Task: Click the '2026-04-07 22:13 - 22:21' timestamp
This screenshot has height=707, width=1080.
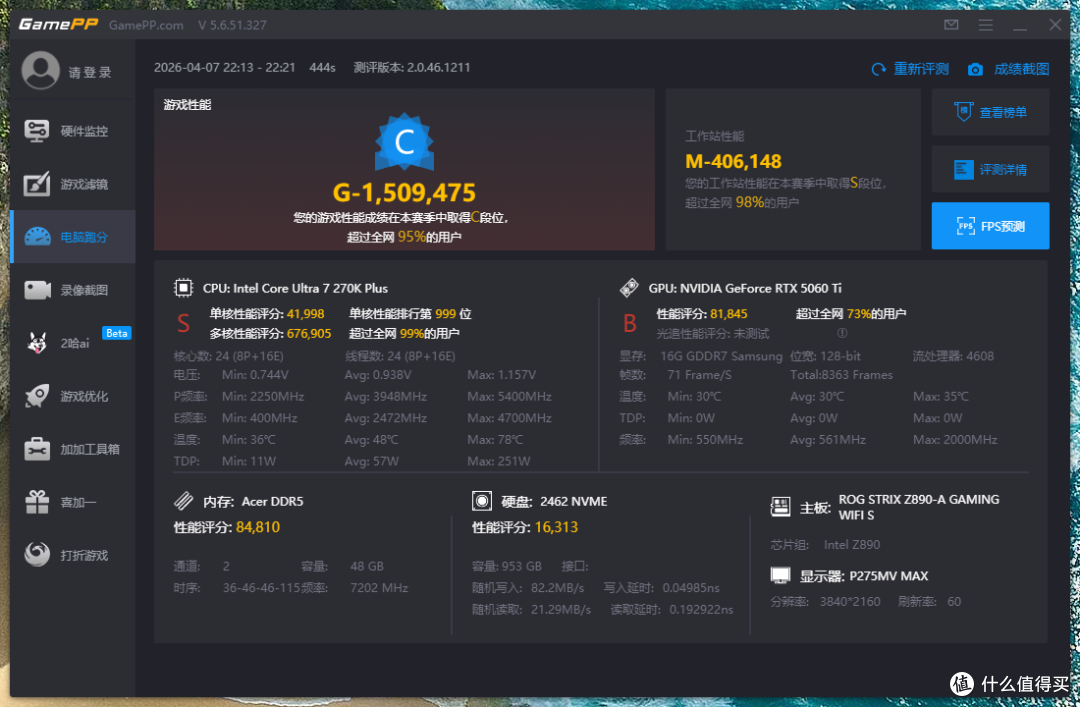Action: (x=225, y=68)
